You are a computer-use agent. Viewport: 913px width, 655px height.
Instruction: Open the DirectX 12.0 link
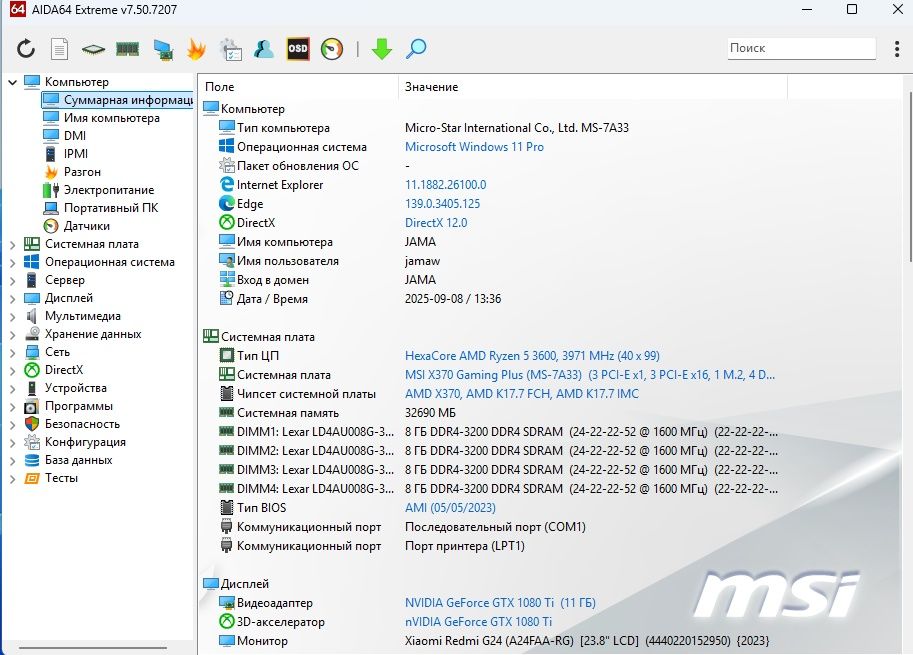pyautogui.click(x=436, y=222)
